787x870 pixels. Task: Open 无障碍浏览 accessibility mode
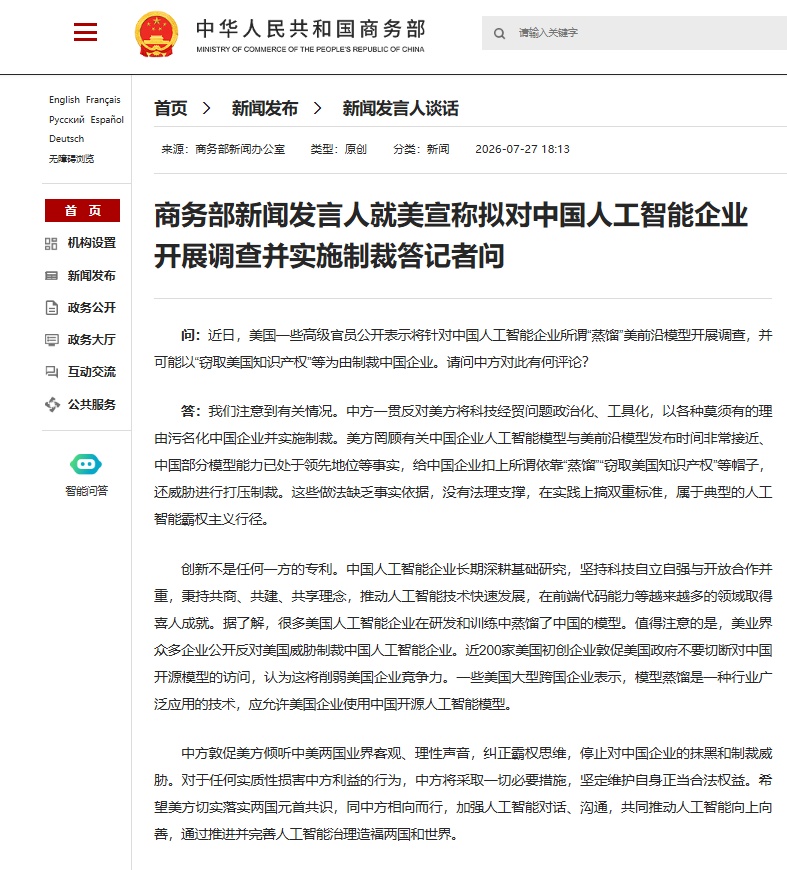[x=71, y=159]
